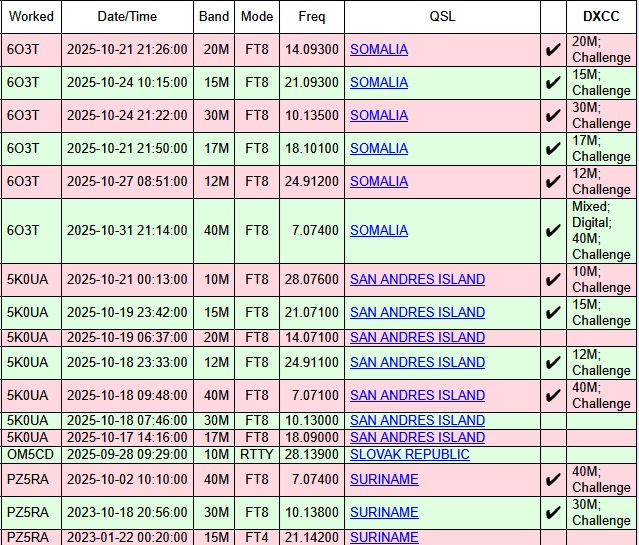Select date 2023-10-18 20:56:00 cell

127,513
